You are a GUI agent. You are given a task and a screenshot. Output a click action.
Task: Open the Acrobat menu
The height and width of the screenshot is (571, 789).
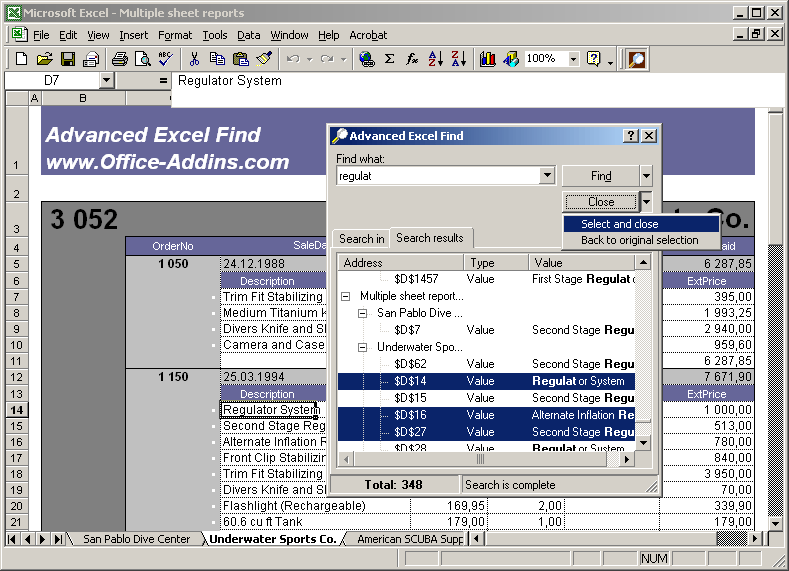(368, 35)
